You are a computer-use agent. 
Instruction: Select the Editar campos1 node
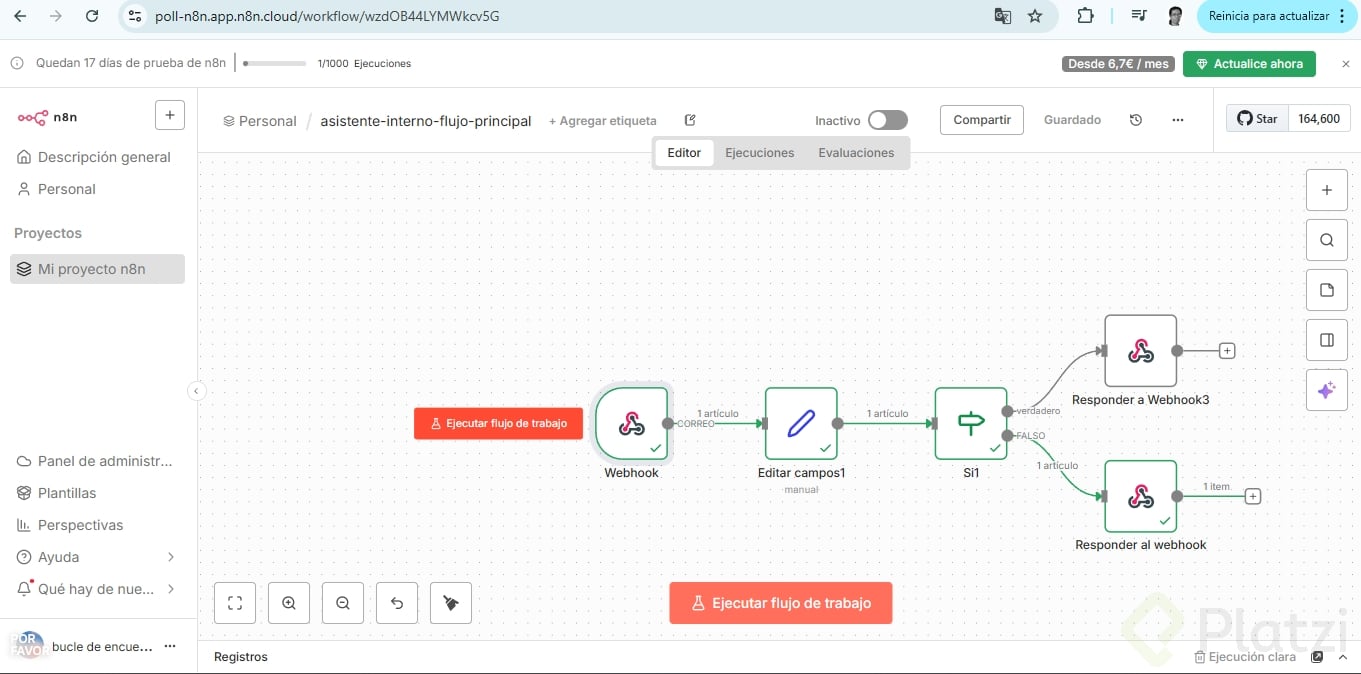coord(801,424)
